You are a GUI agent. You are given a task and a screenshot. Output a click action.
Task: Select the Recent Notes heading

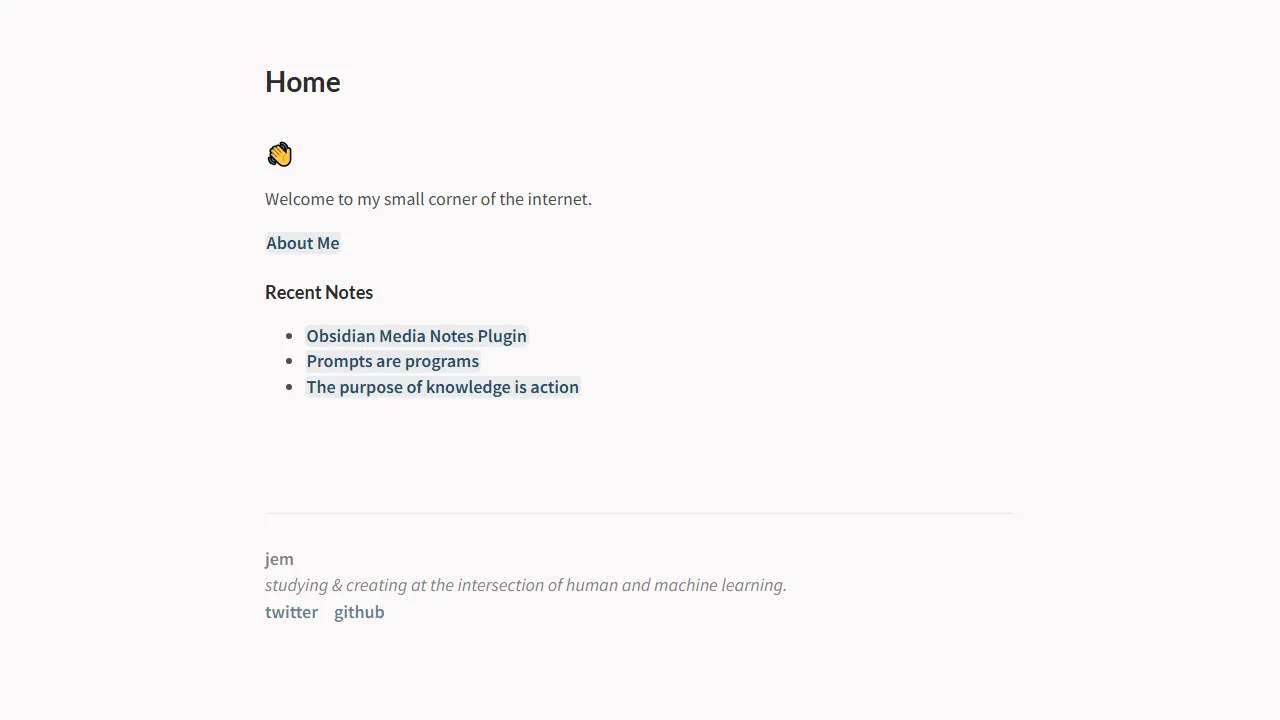319,292
